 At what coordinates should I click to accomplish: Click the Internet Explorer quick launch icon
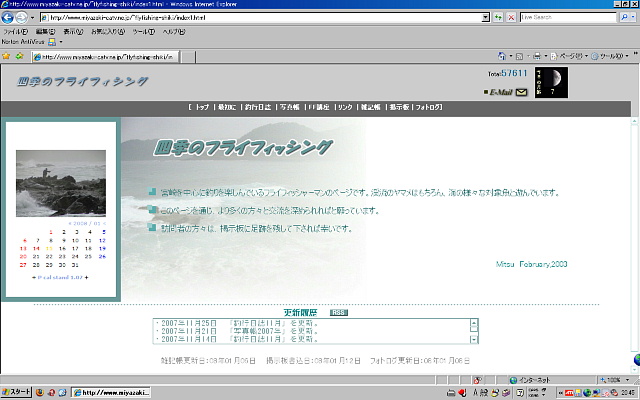click(62, 393)
